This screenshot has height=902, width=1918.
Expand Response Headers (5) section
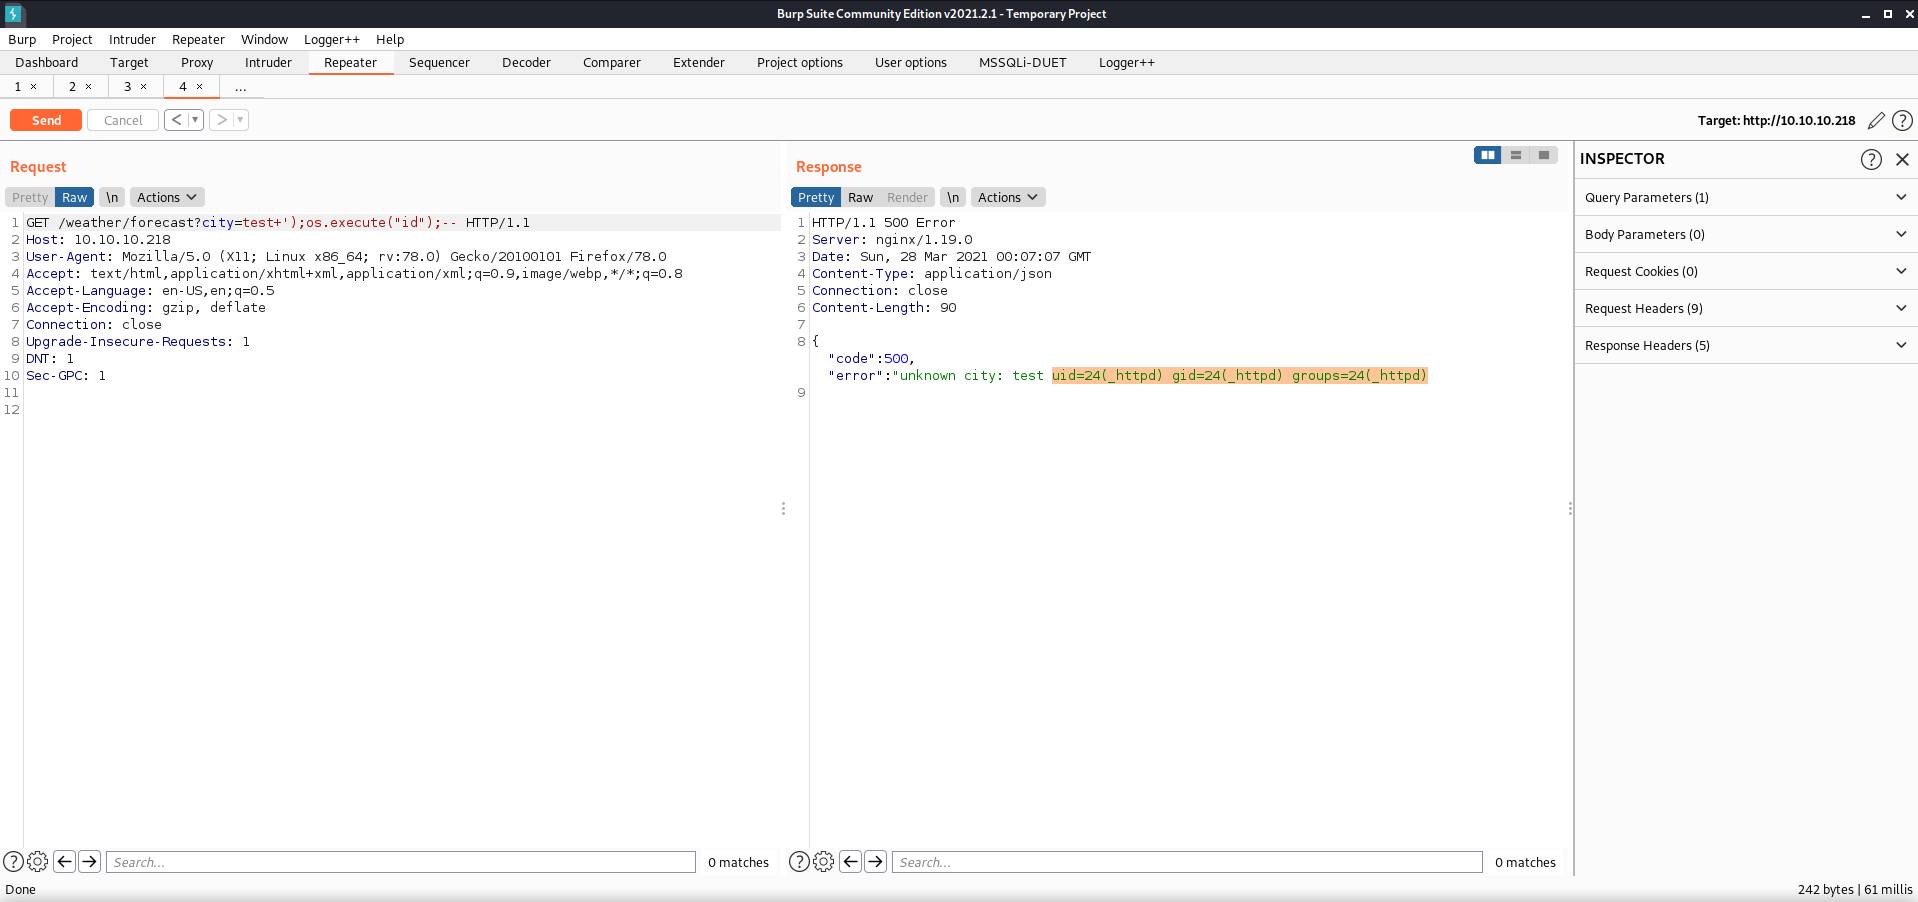click(x=1746, y=345)
